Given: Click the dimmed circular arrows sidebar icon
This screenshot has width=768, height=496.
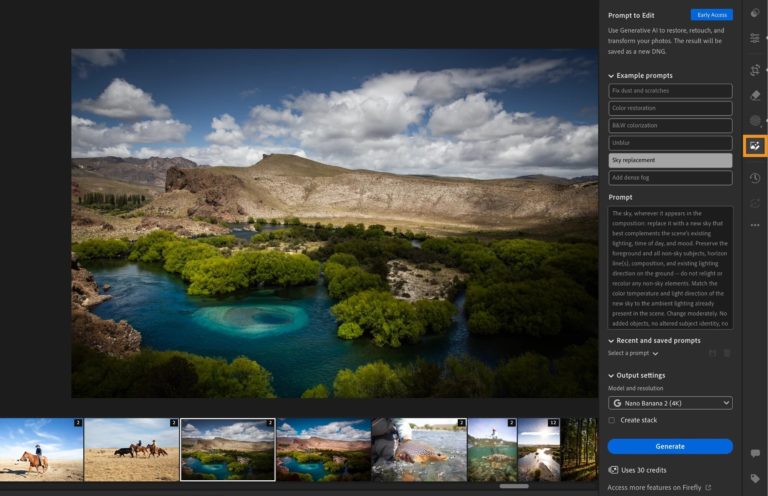Looking at the screenshot, I should tap(755, 203).
